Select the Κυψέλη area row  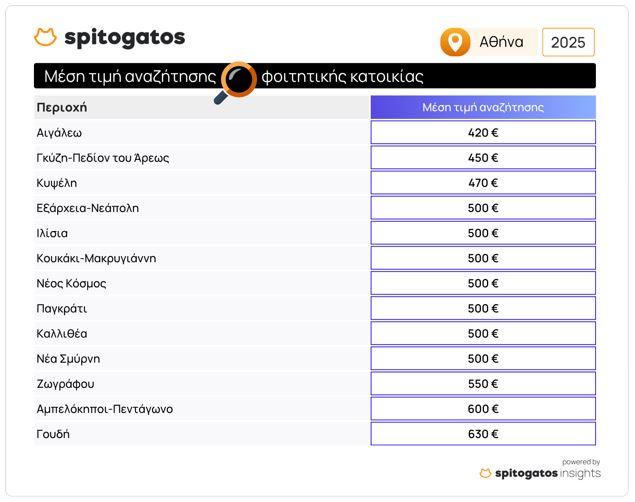[315, 183]
